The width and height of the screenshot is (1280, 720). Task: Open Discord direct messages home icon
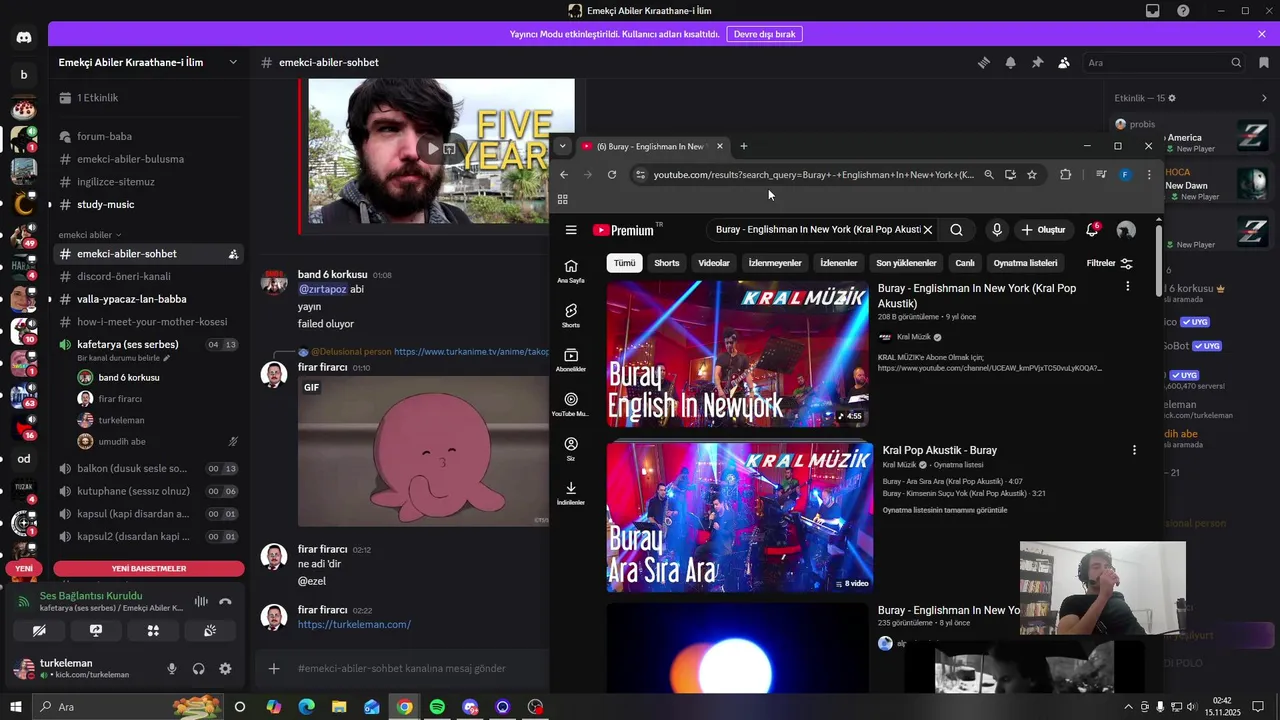click(24, 37)
